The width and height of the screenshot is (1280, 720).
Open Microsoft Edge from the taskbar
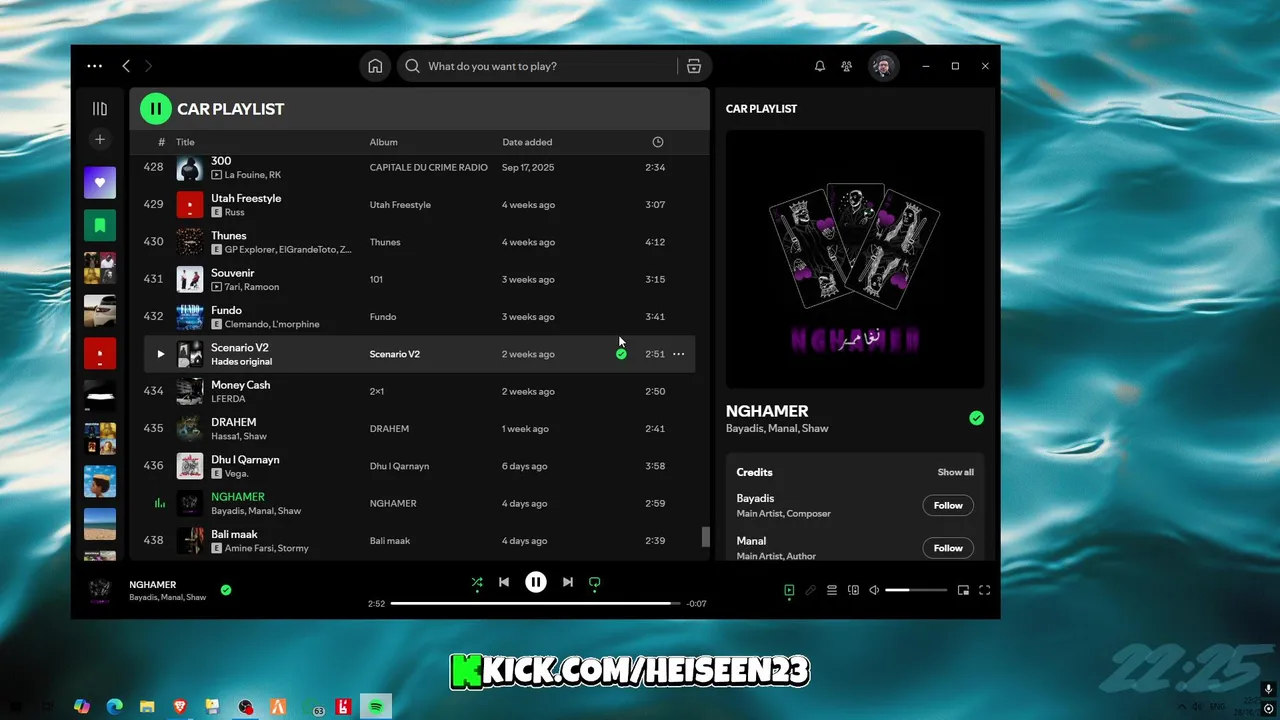pyautogui.click(x=114, y=707)
